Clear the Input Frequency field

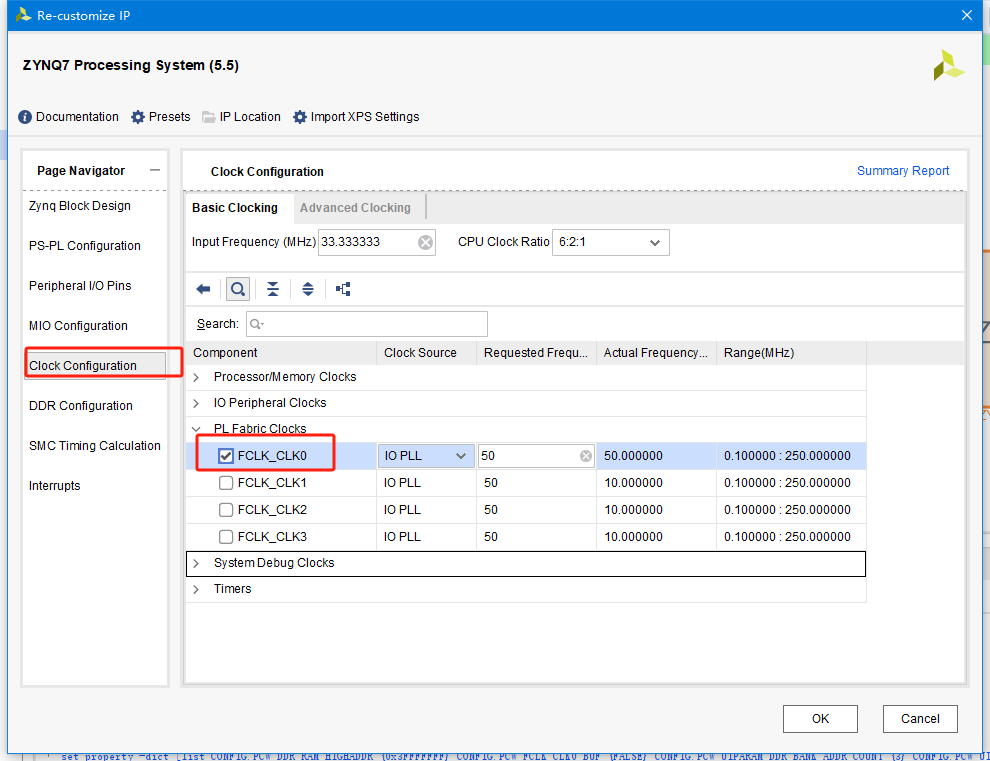(x=426, y=243)
